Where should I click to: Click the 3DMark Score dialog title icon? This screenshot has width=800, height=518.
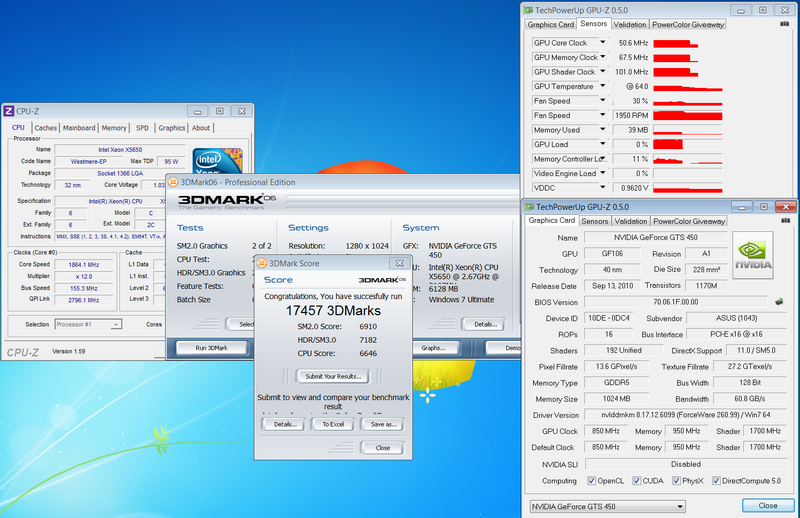262,263
